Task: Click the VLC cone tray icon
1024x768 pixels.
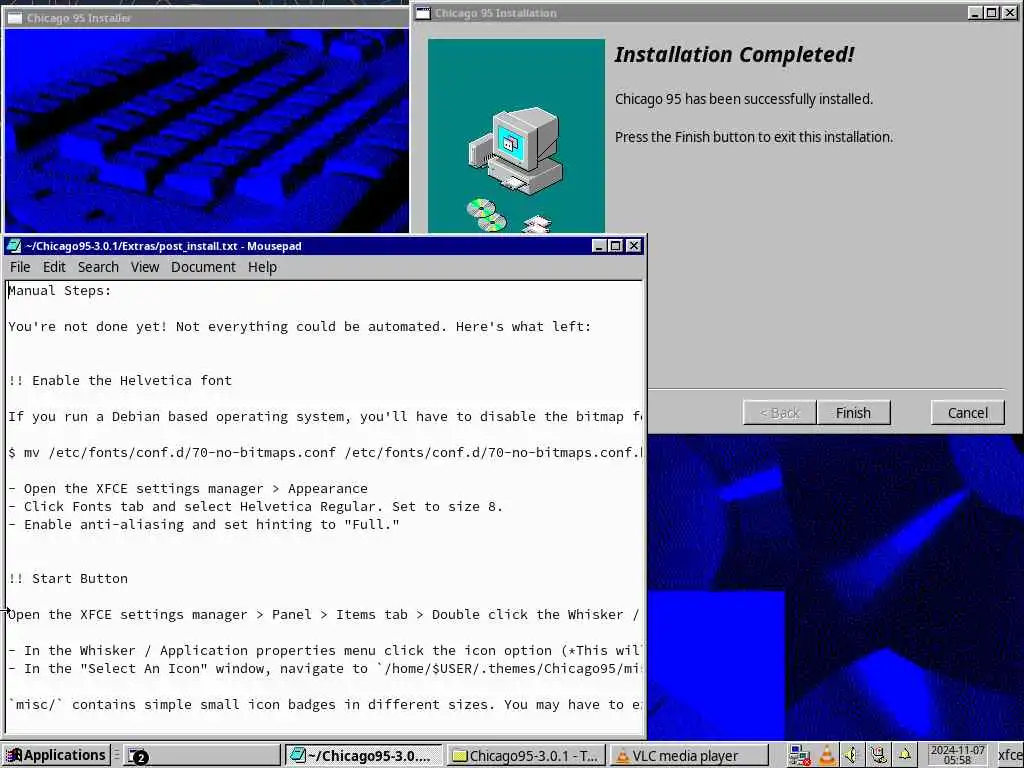Action: click(827, 756)
